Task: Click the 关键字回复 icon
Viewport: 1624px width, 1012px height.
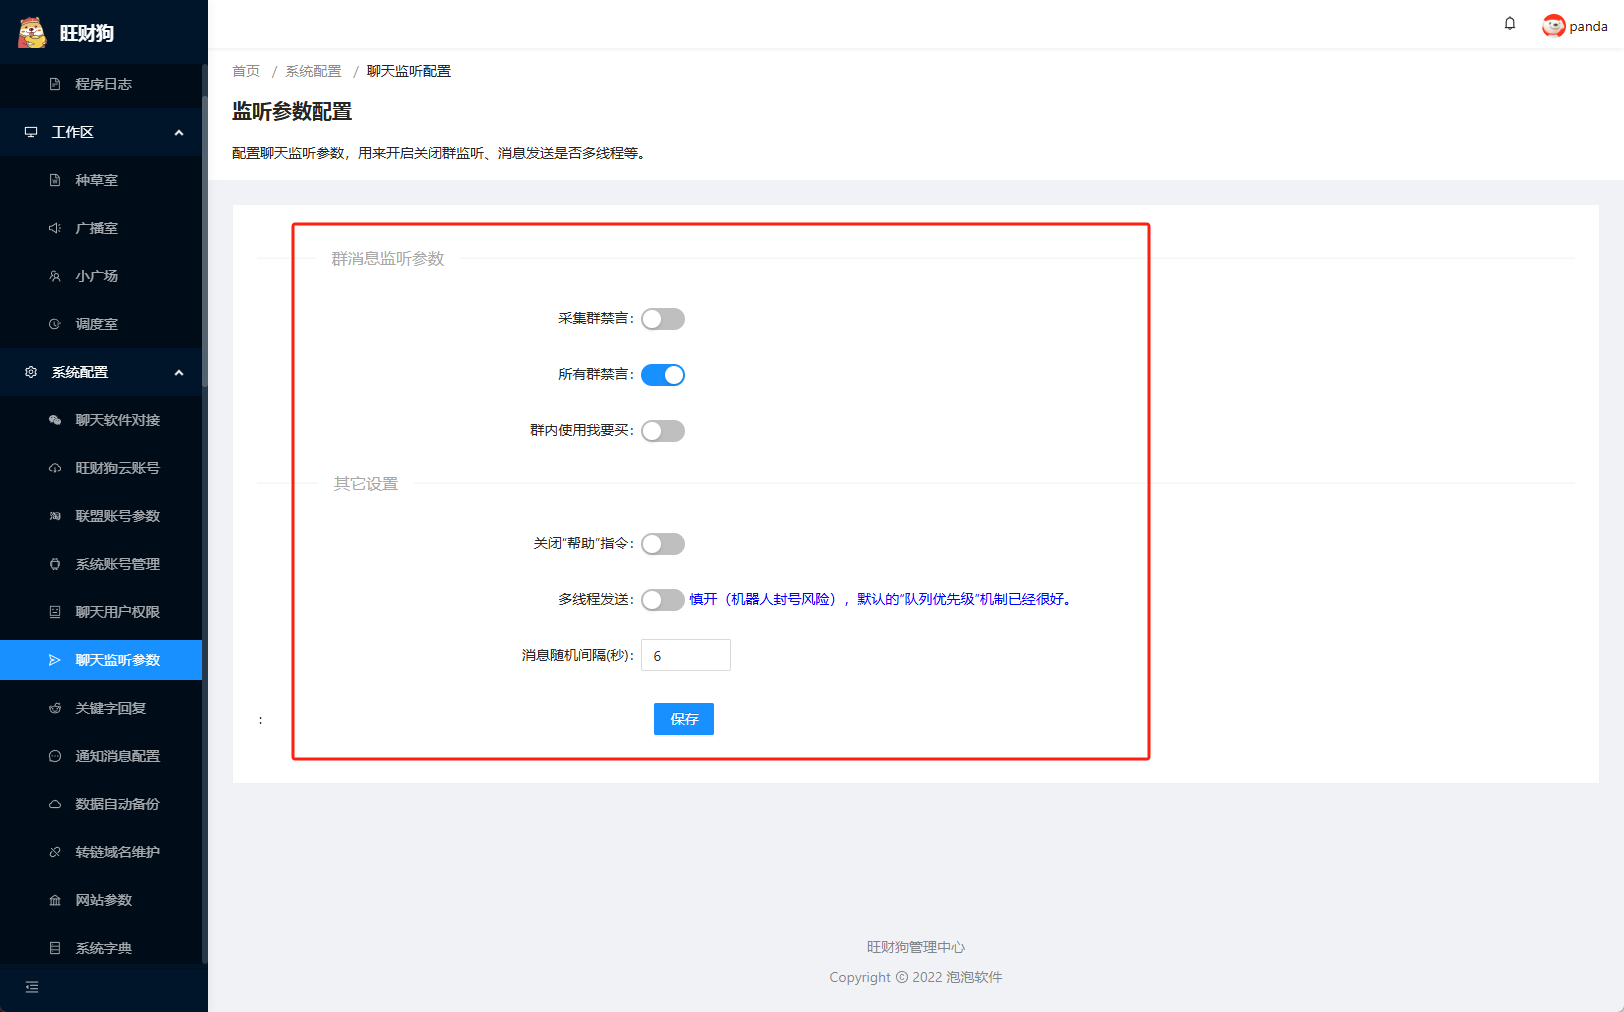Action: (x=55, y=708)
